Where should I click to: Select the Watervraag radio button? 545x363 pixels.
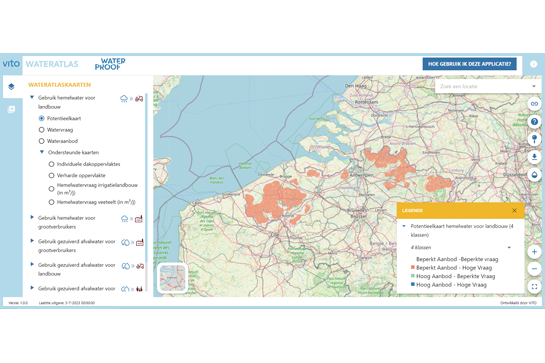pos(41,130)
